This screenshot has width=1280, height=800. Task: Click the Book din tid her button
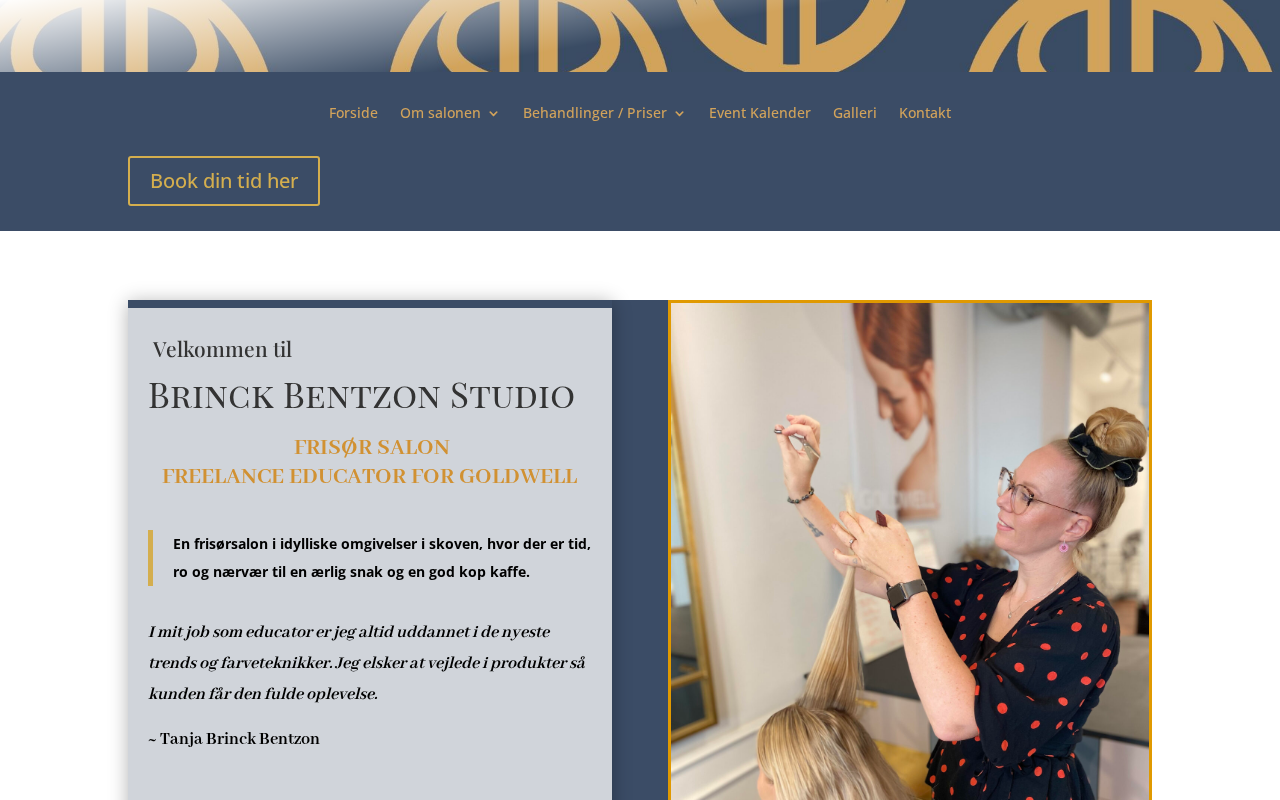tap(224, 181)
